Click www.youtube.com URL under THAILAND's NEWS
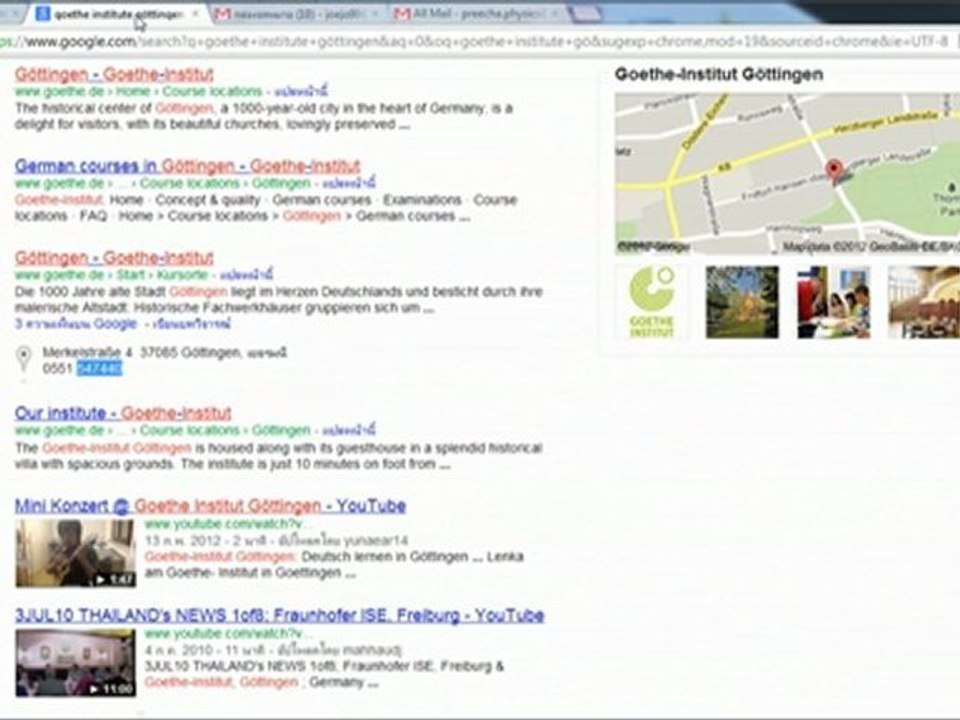 coord(228,634)
